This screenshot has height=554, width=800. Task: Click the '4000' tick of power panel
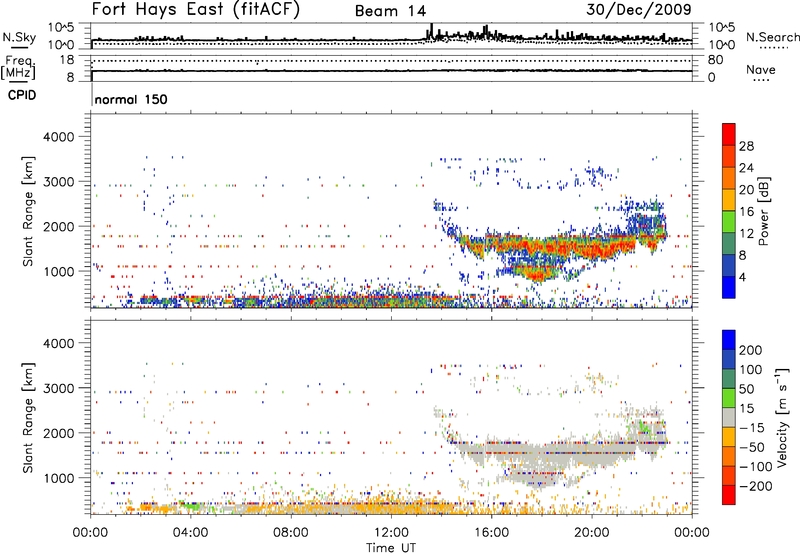tap(58, 137)
